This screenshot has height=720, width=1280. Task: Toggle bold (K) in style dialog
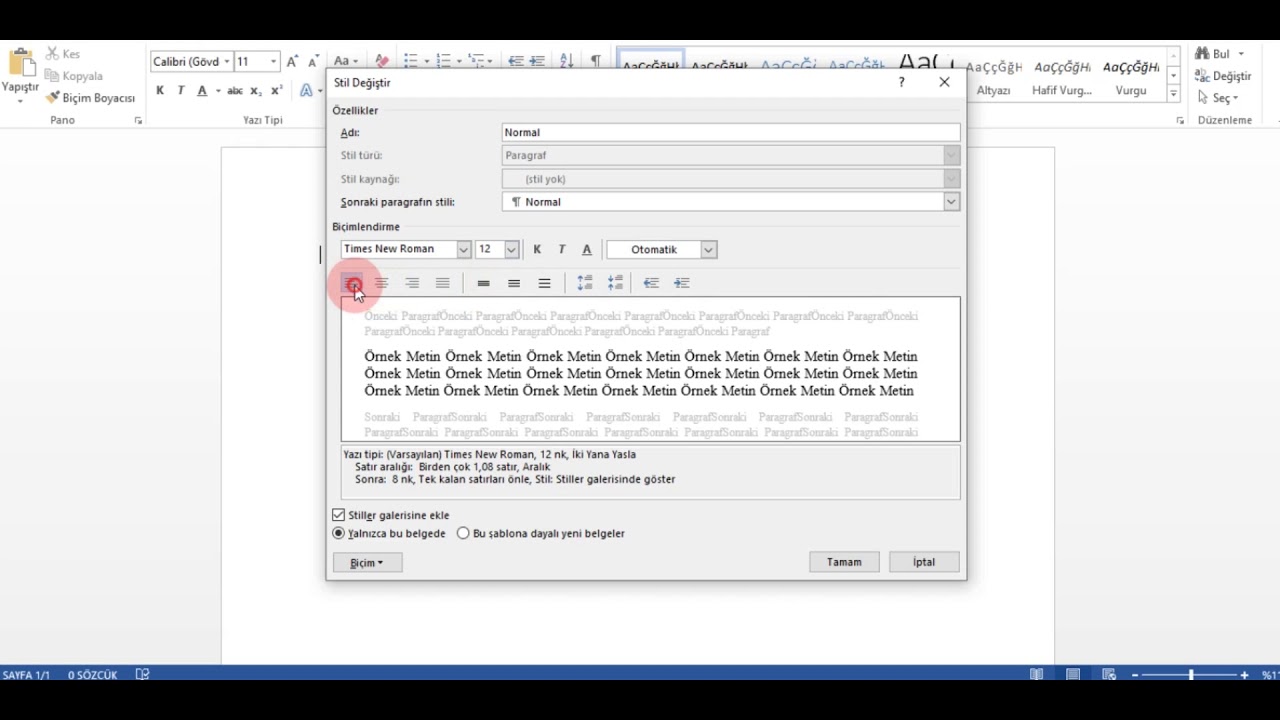click(537, 249)
